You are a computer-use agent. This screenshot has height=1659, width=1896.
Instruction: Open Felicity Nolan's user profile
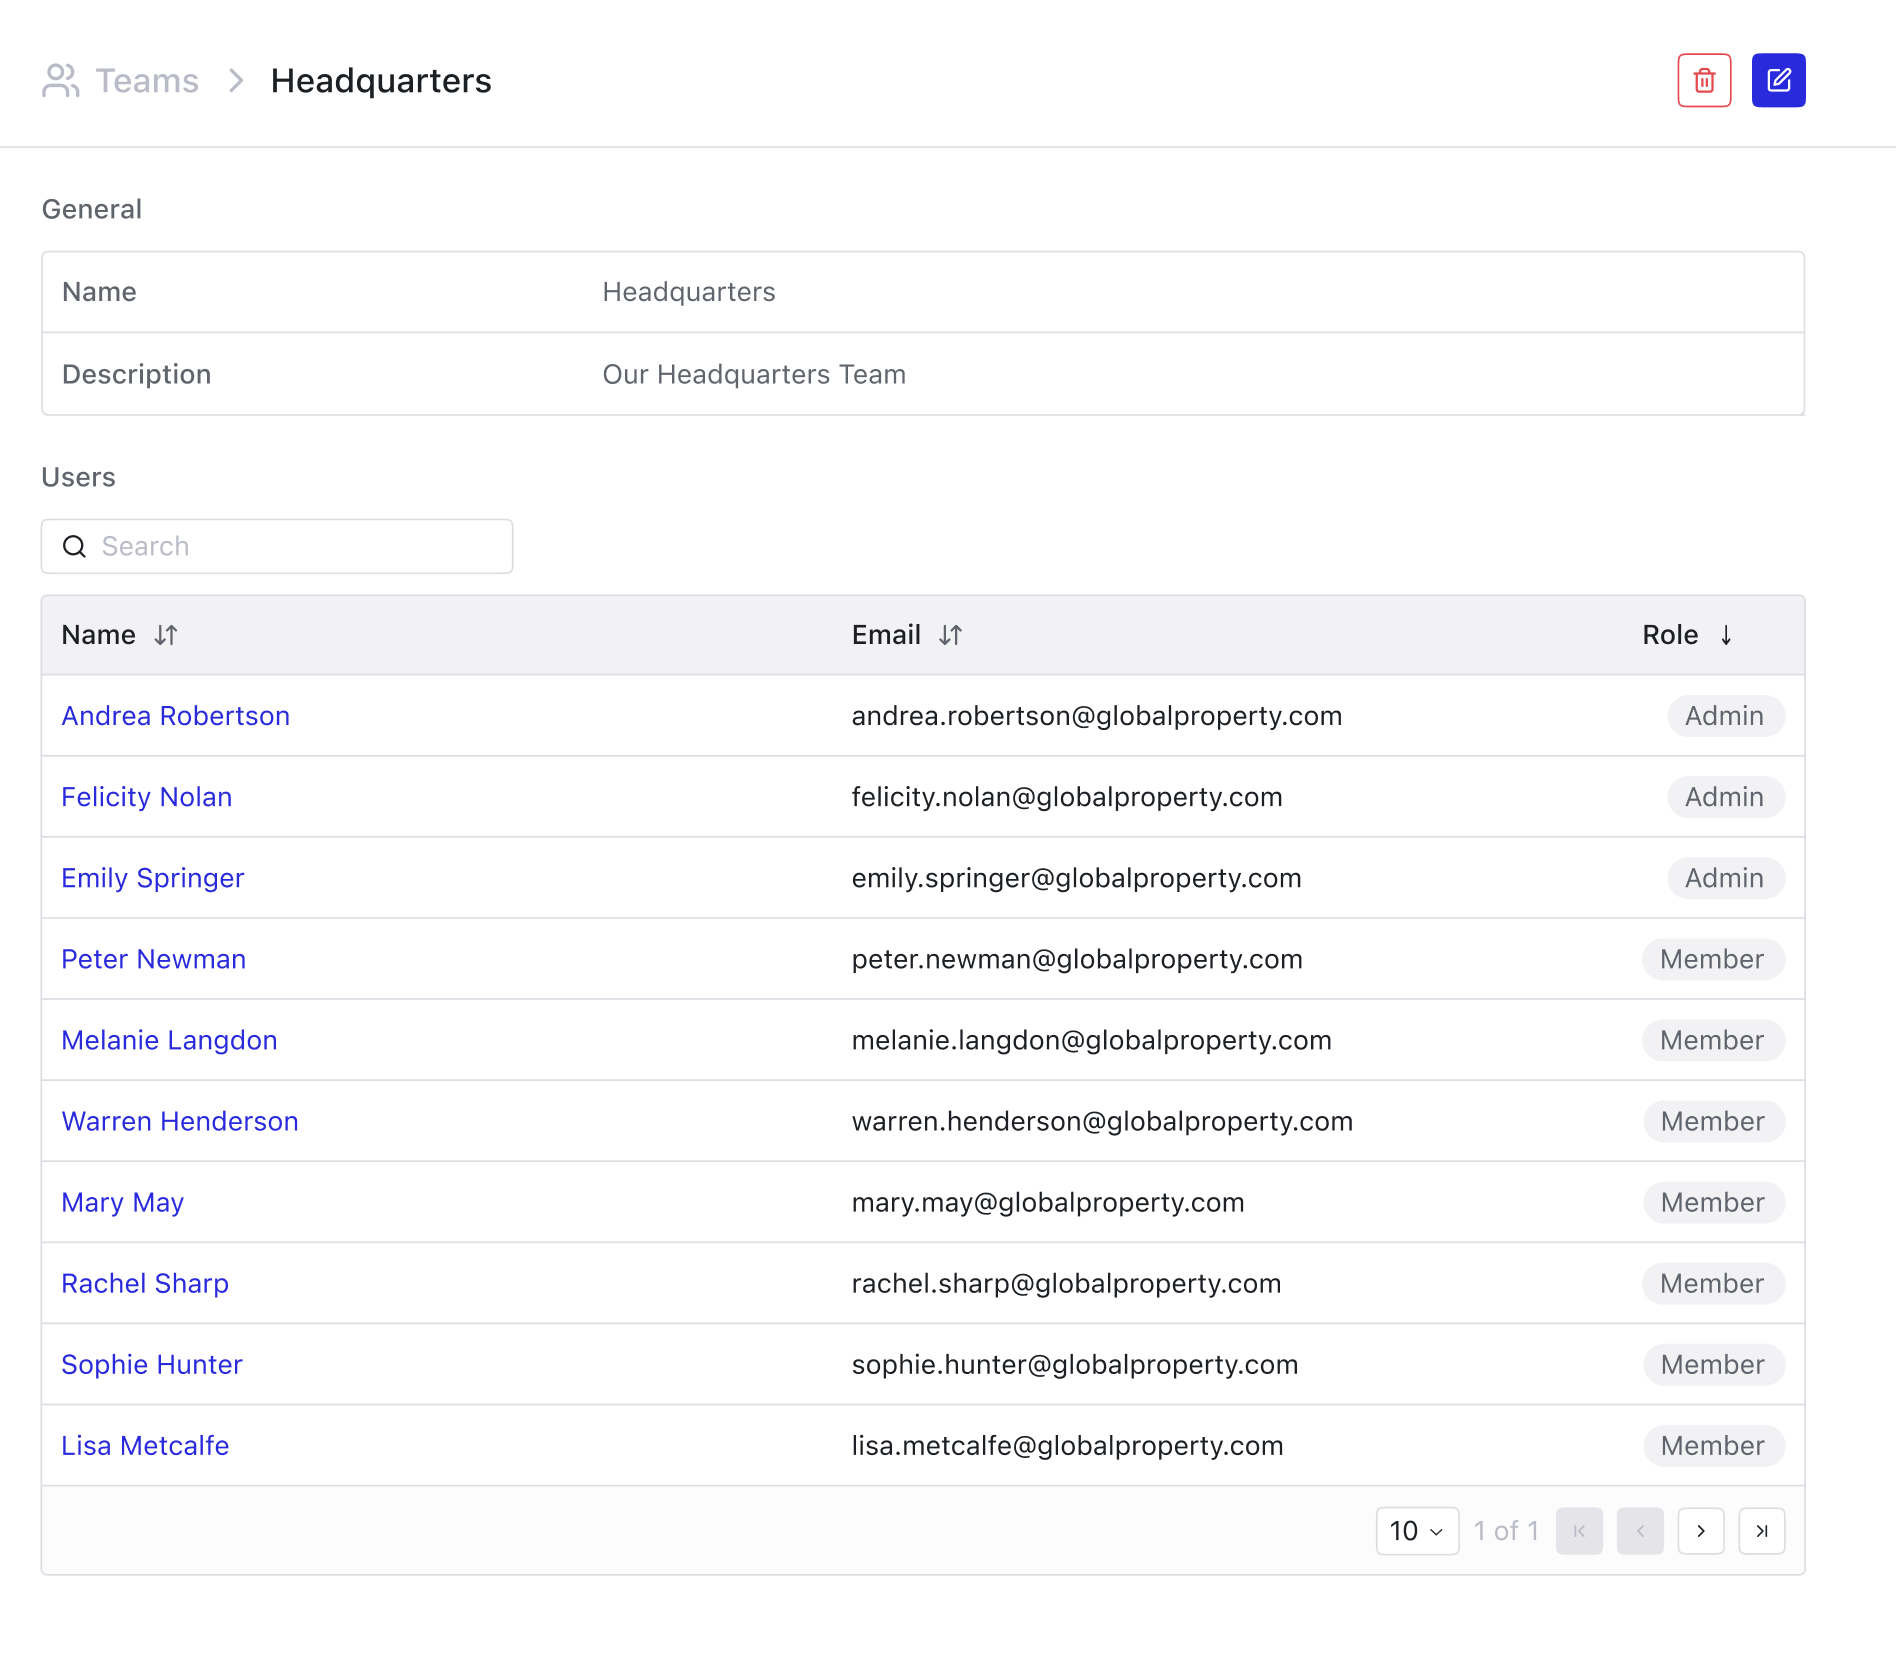(146, 797)
